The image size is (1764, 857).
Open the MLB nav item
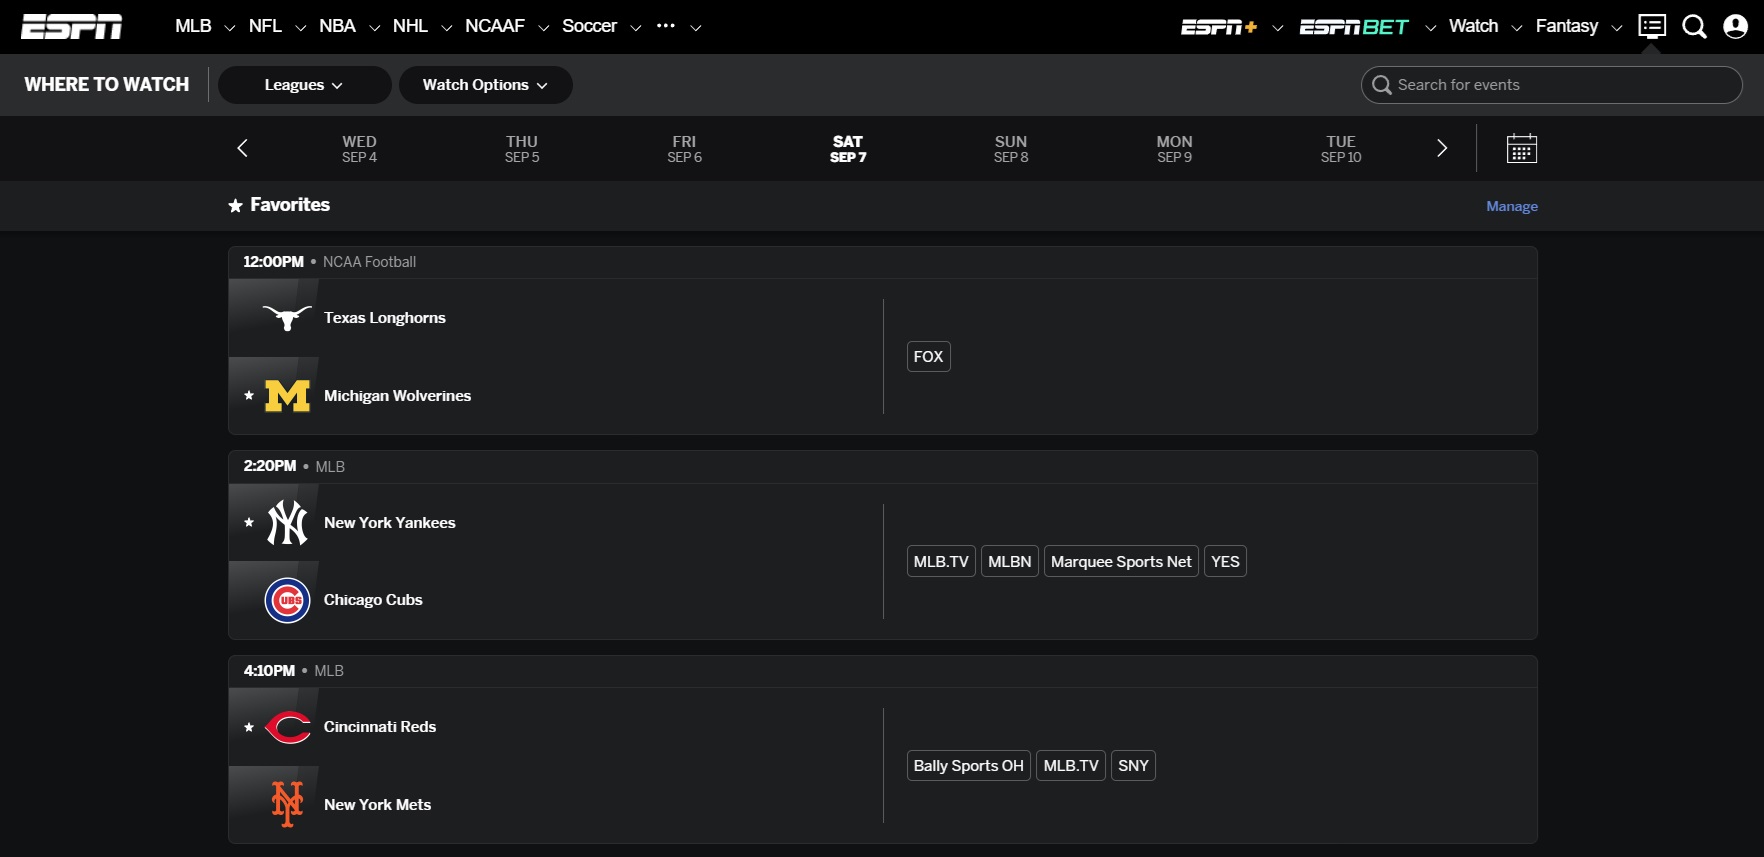click(x=193, y=26)
